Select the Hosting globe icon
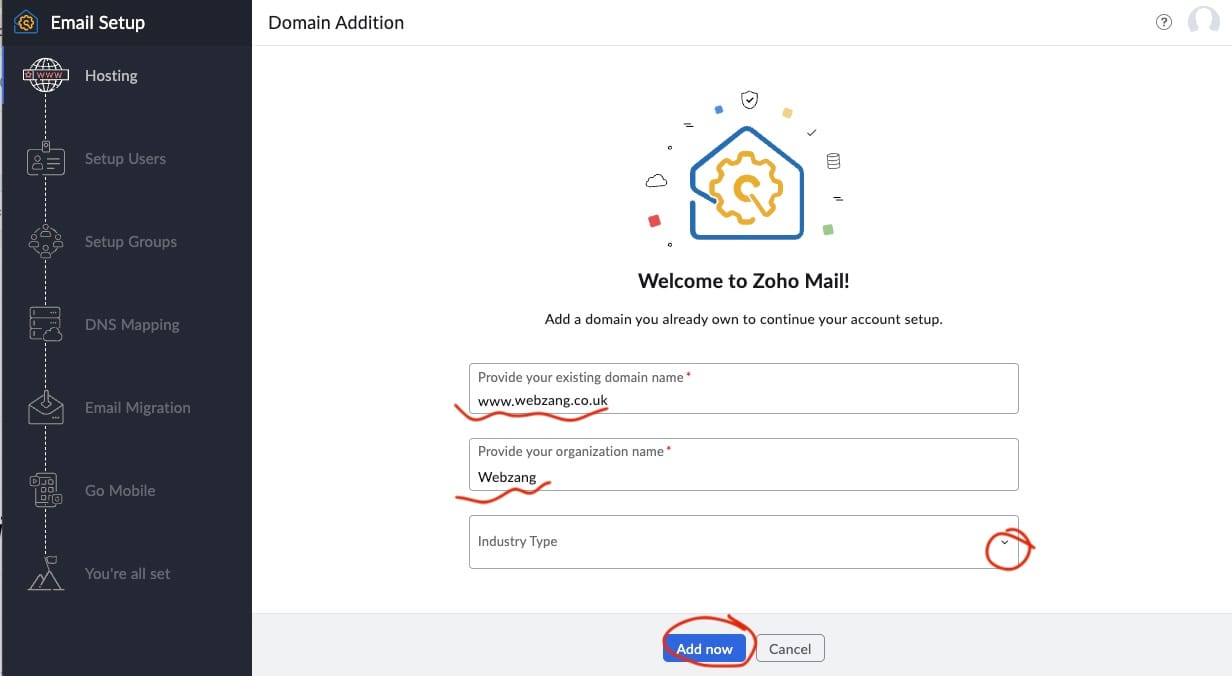 point(46,76)
